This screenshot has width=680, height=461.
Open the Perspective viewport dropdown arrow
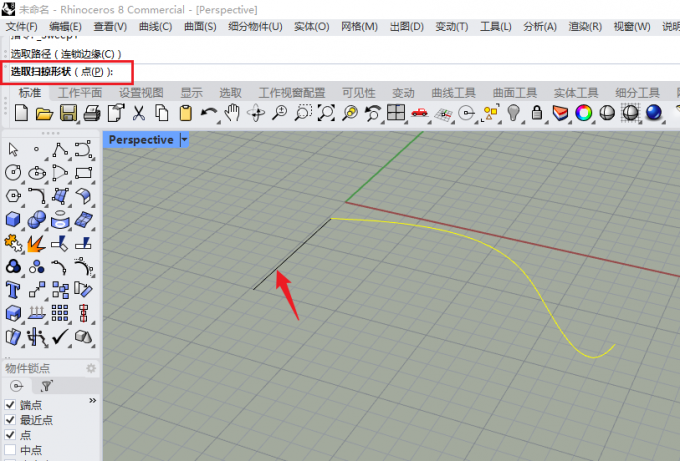click(x=184, y=140)
